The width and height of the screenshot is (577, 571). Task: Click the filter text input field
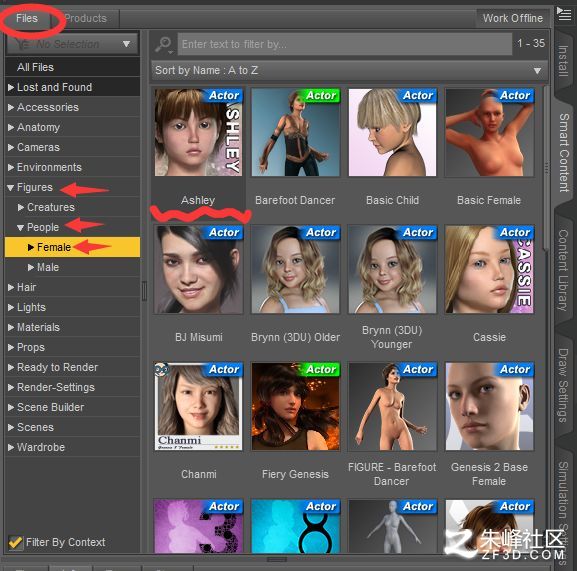[x=344, y=44]
